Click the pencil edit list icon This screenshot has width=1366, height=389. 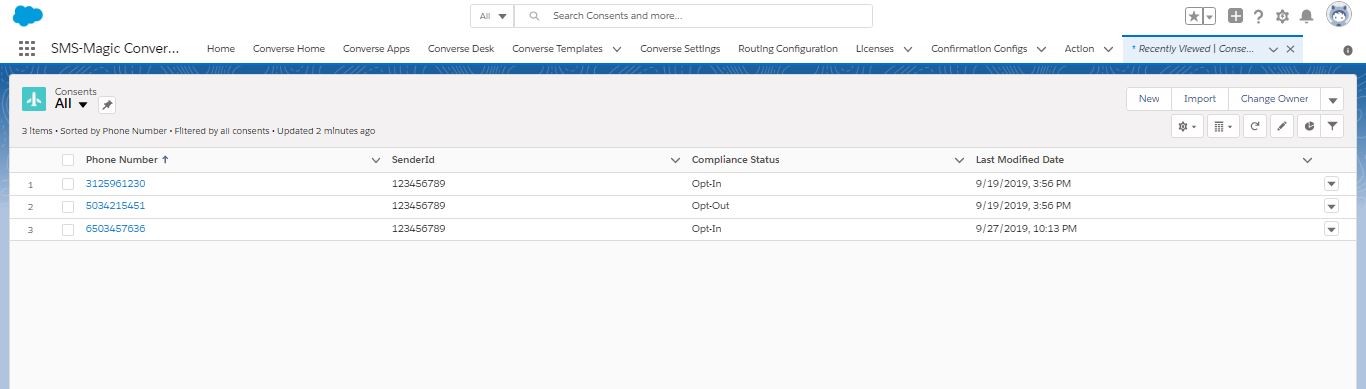point(1282,126)
